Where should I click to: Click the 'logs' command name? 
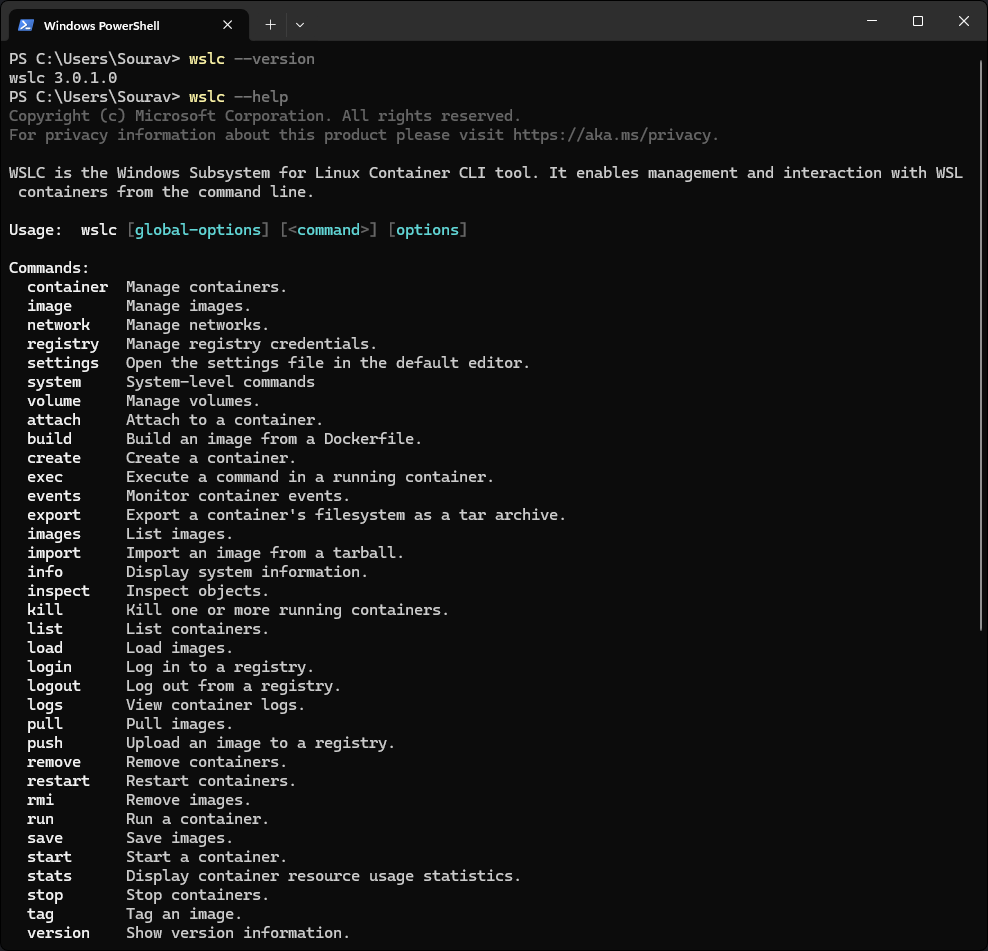click(x=45, y=705)
